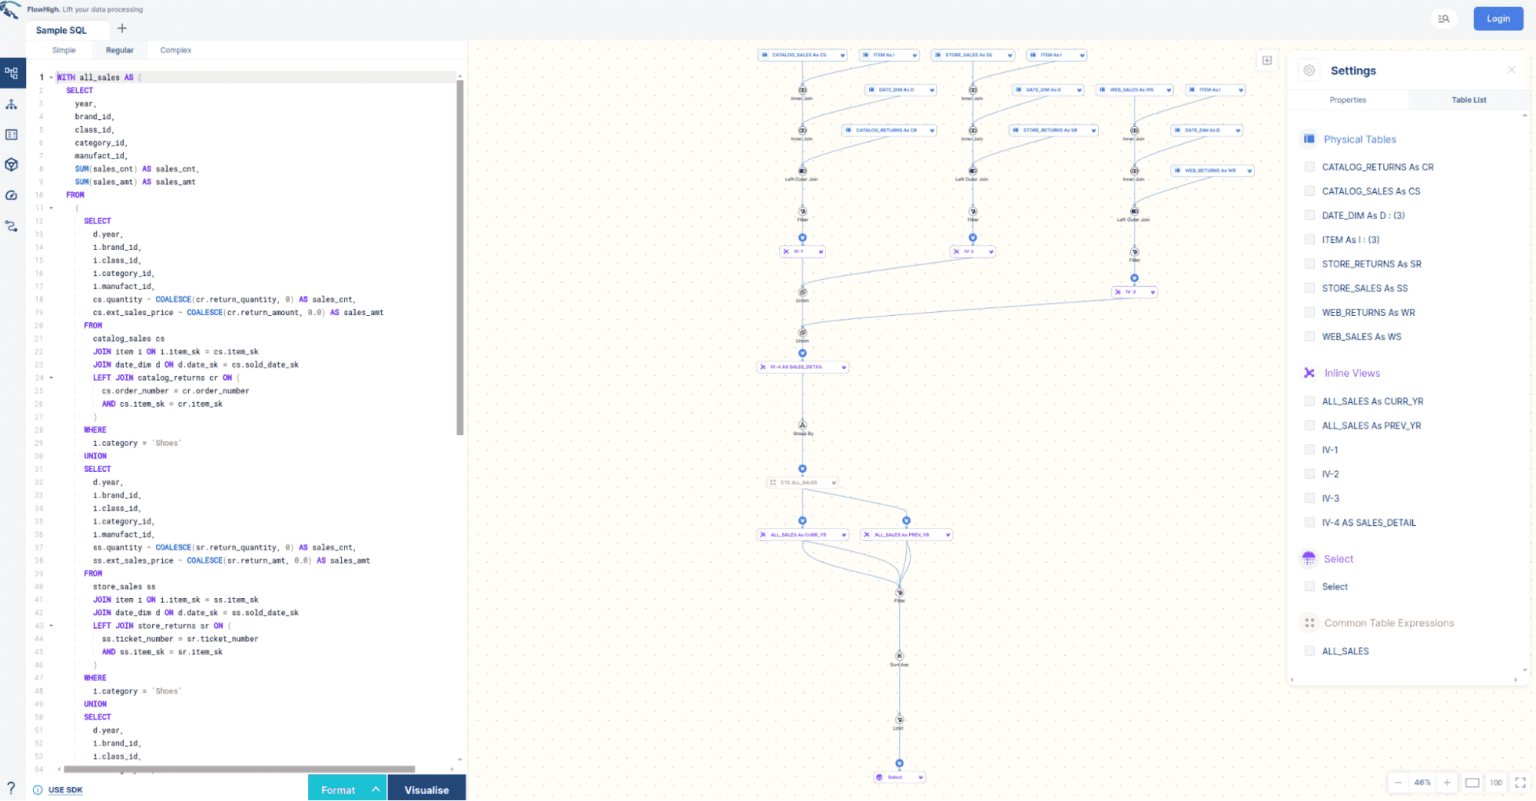Viewport: 1536px width, 801px height.
Task: Expand the DATE_DIM As D node dropdown
Action: (x=932, y=89)
